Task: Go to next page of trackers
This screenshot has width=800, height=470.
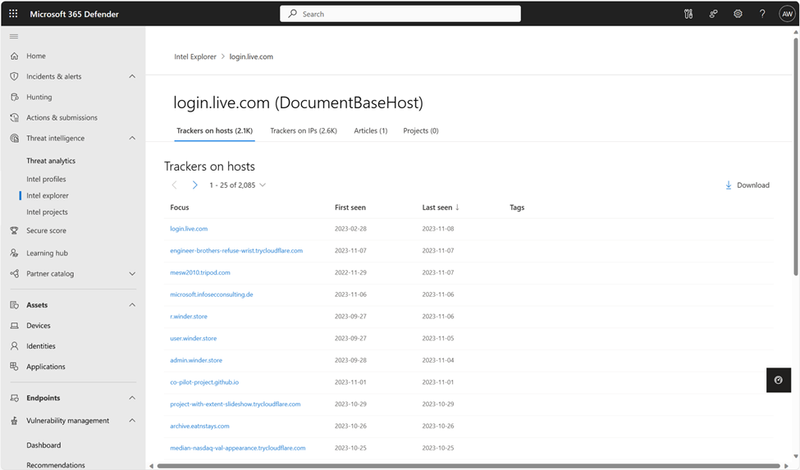Action: click(194, 185)
